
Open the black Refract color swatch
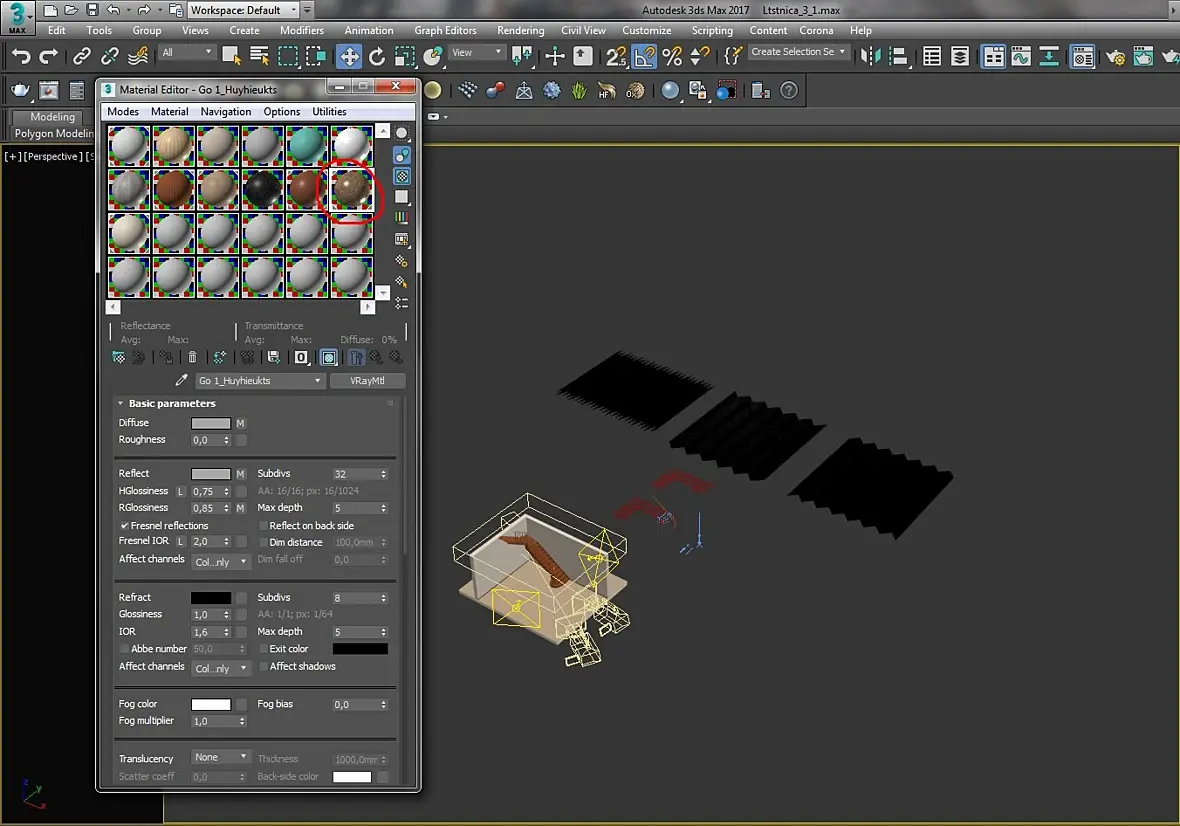tap(211, 598)
